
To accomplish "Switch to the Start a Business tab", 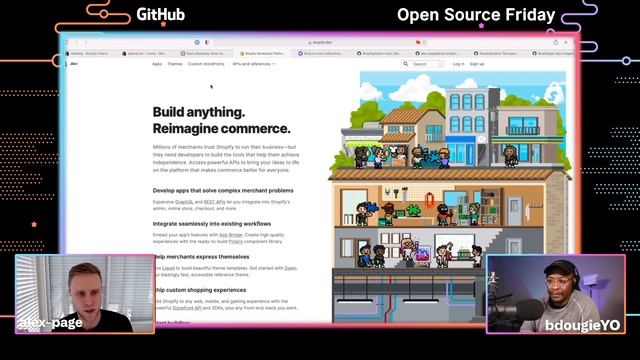I will tap(204, 53).
